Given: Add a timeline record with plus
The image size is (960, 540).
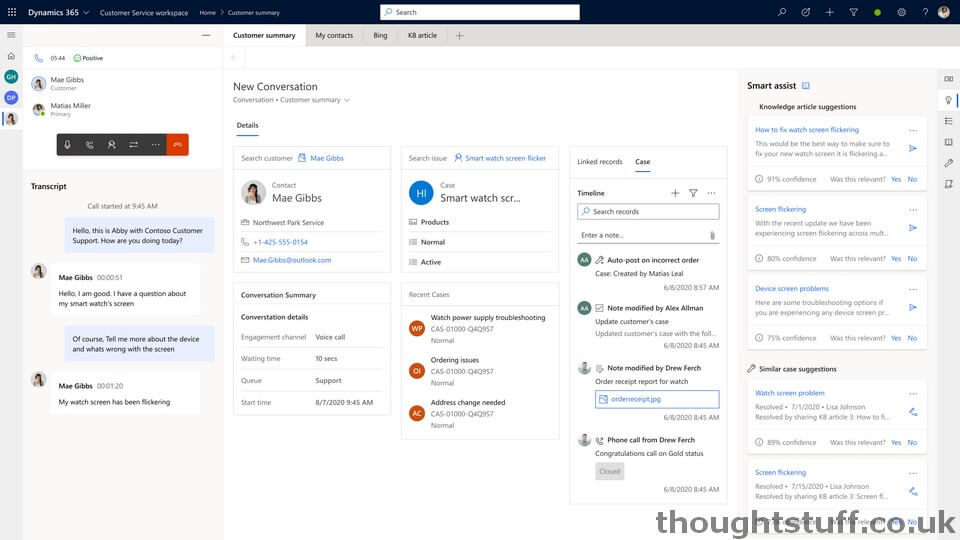Looking at the screenshot, I should tap(675, 193).
